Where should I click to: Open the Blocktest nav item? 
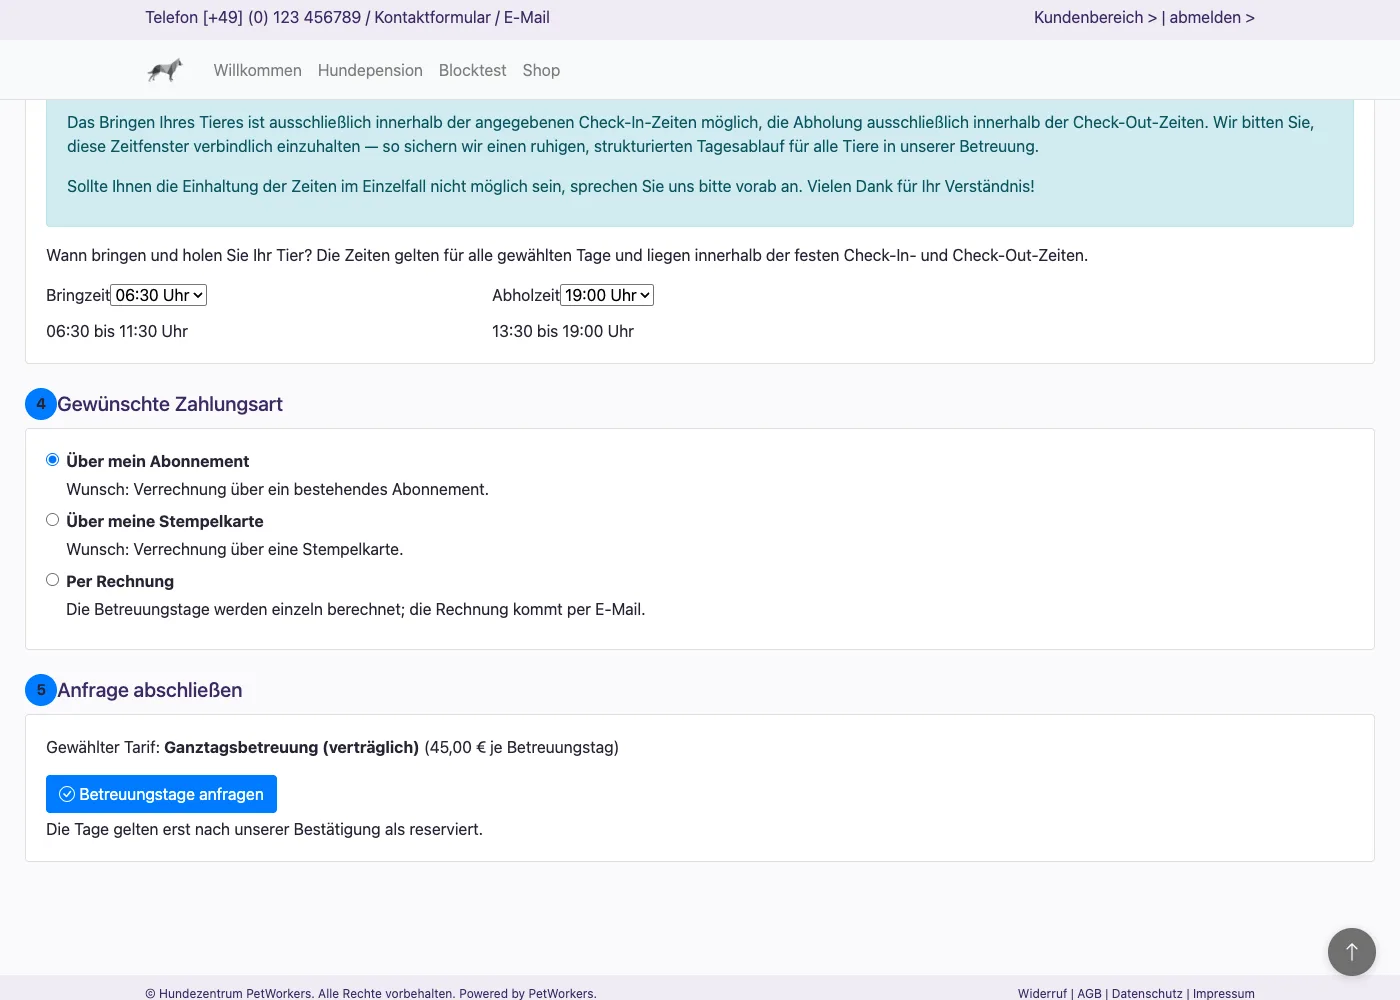[x=472, y=70]
